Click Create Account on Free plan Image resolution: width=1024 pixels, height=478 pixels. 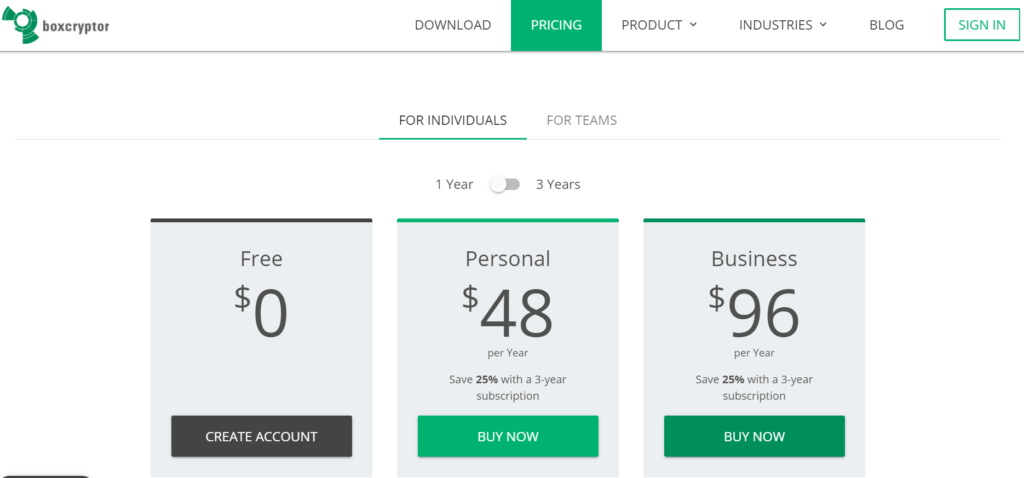click(x=261, y=436)
